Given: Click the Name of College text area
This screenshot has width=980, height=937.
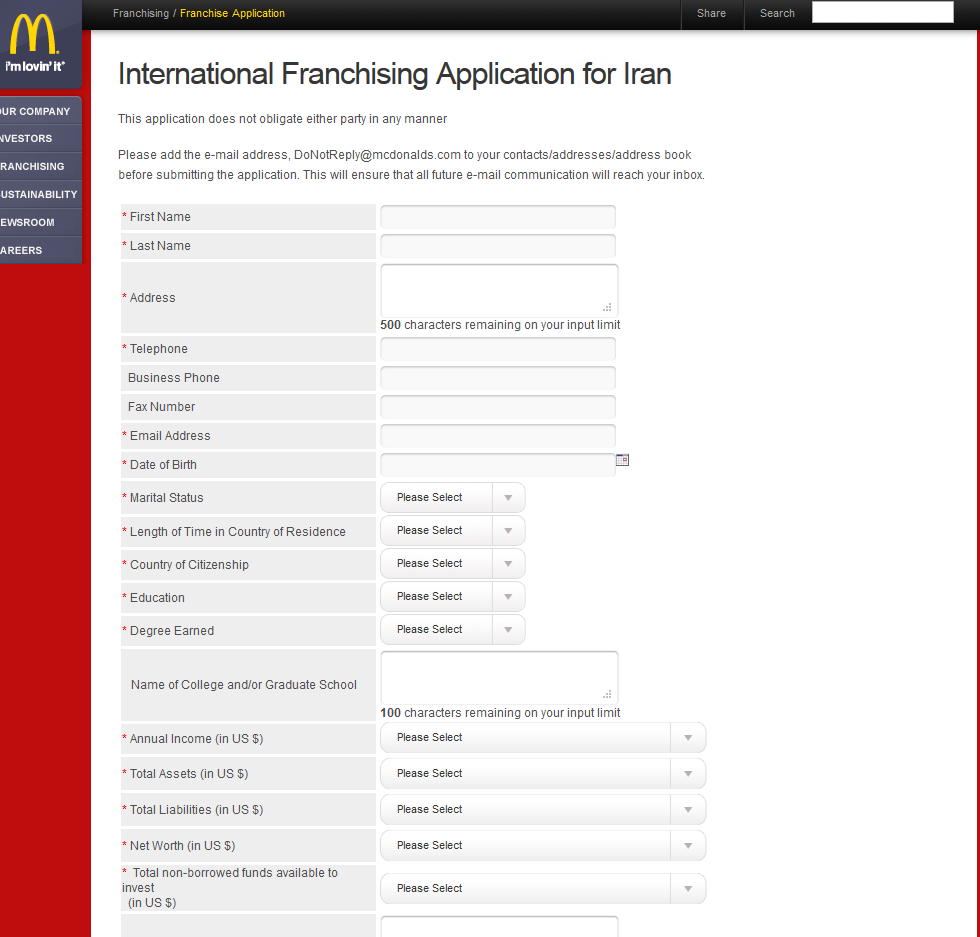Looking at the screenshot, I should [499, 678].
